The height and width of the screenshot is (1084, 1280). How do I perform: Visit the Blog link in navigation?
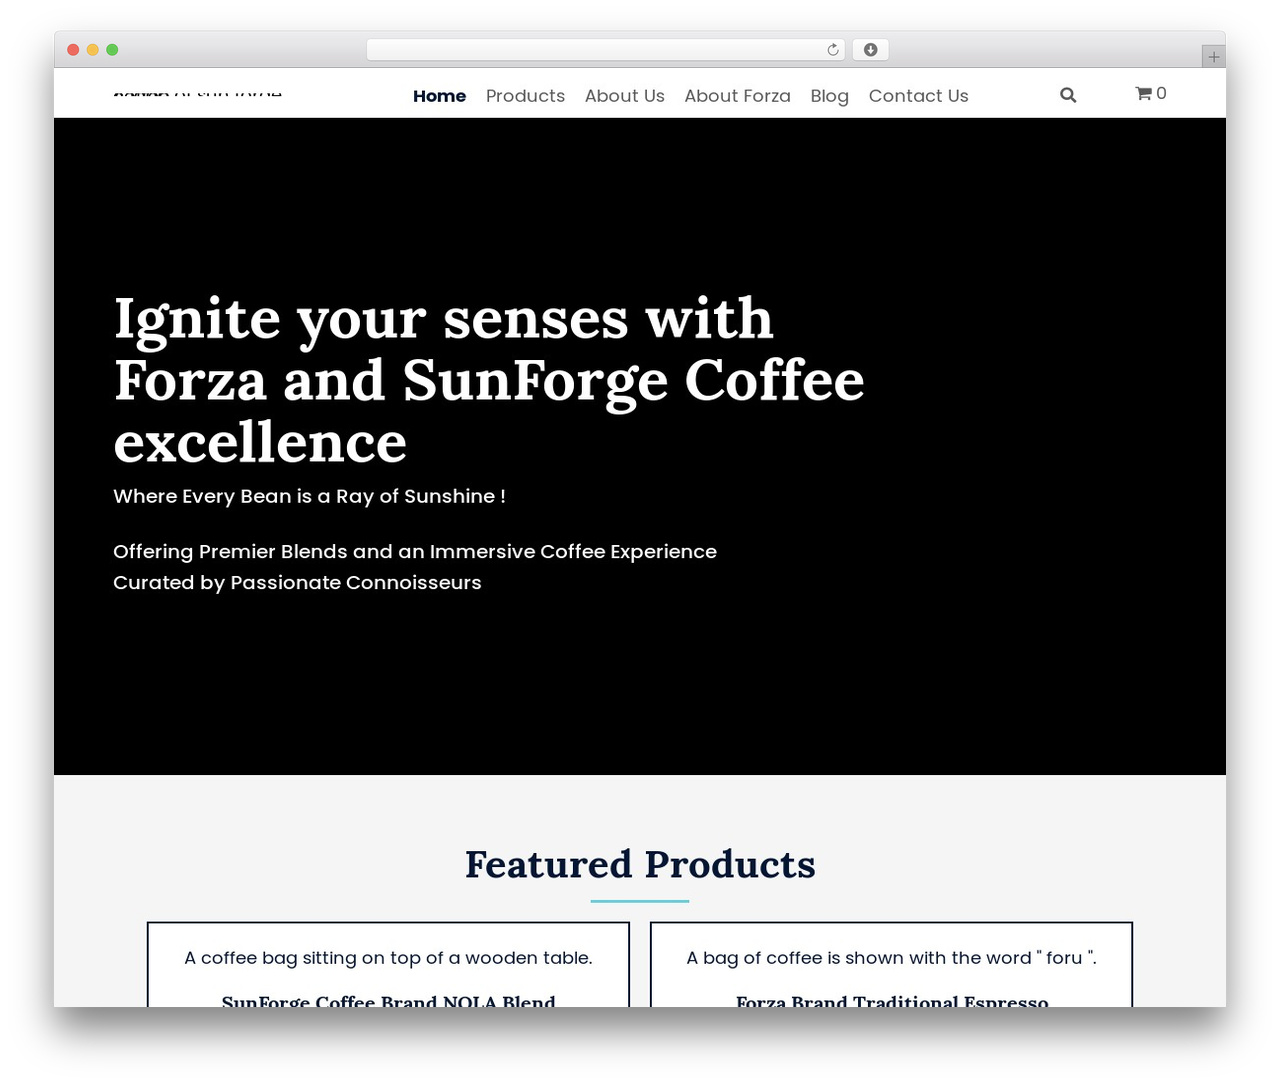830,96
